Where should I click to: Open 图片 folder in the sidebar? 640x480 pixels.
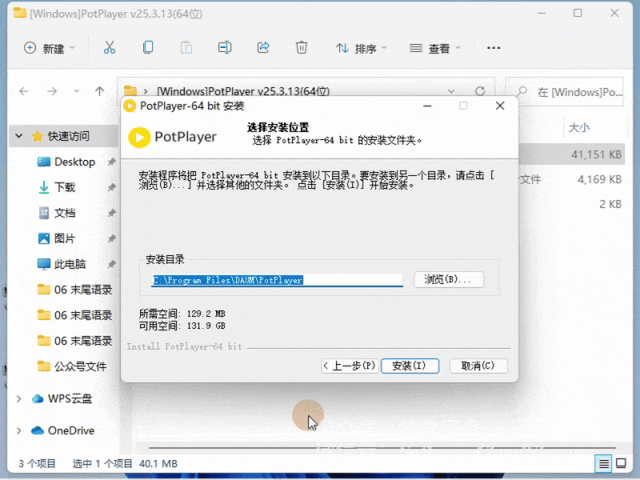click(x=64, y=238)
